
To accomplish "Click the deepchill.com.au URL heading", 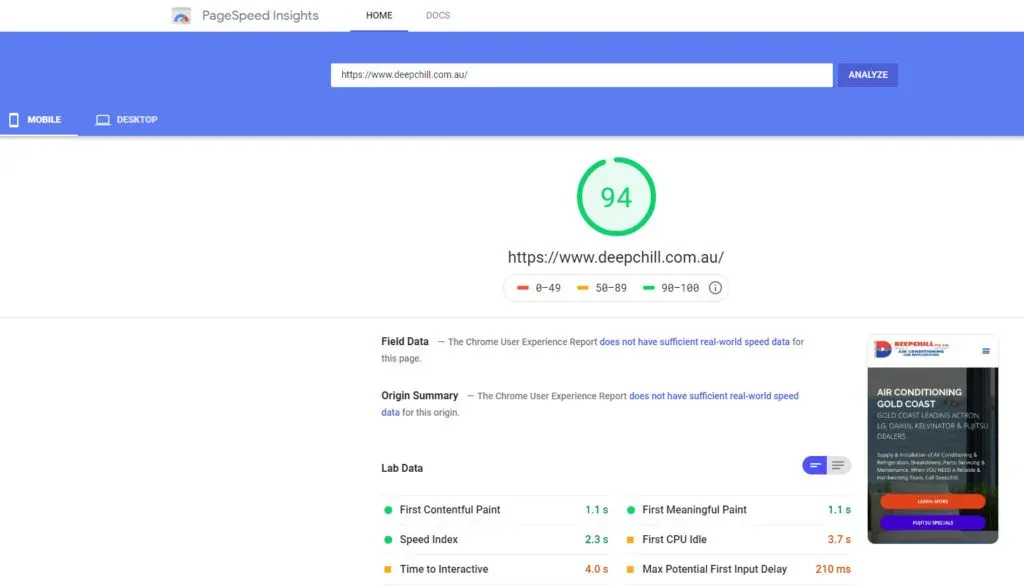I will pos(616,257).
